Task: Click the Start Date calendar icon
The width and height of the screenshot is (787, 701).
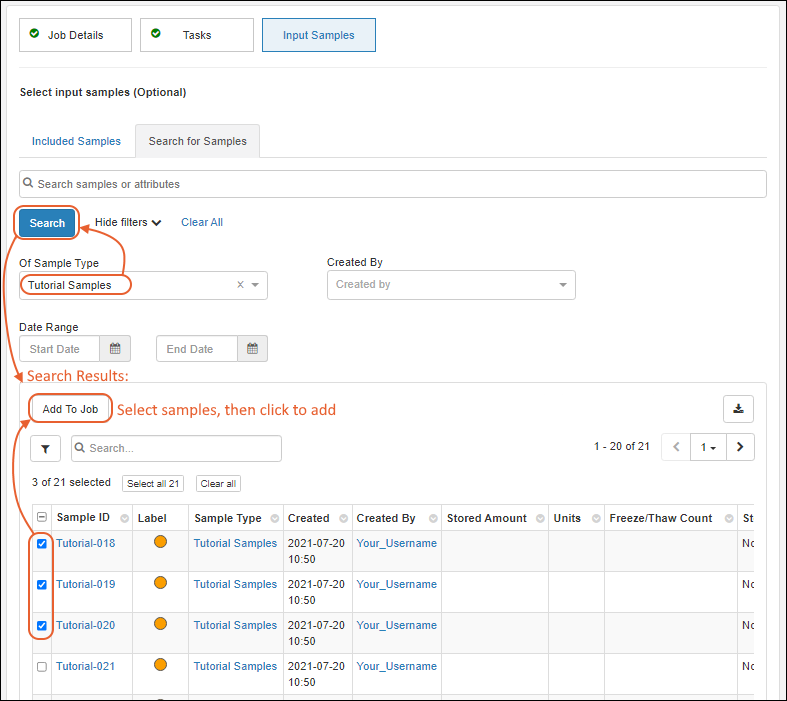Action: tap(115, 349)
